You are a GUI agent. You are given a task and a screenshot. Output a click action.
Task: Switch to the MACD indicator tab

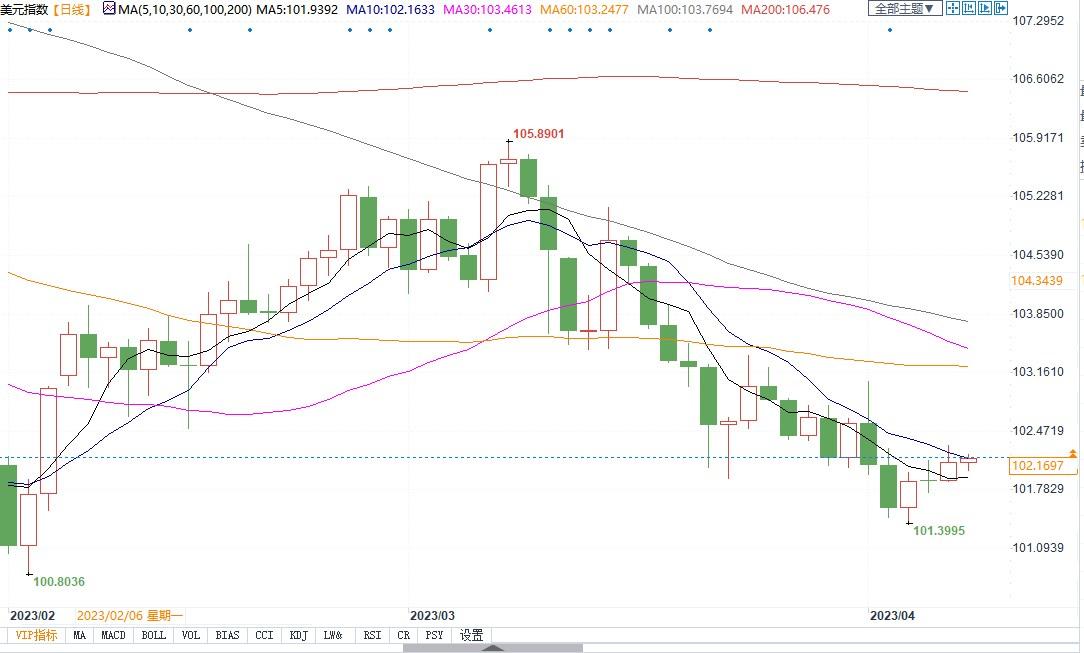click(x=113, y=635)
